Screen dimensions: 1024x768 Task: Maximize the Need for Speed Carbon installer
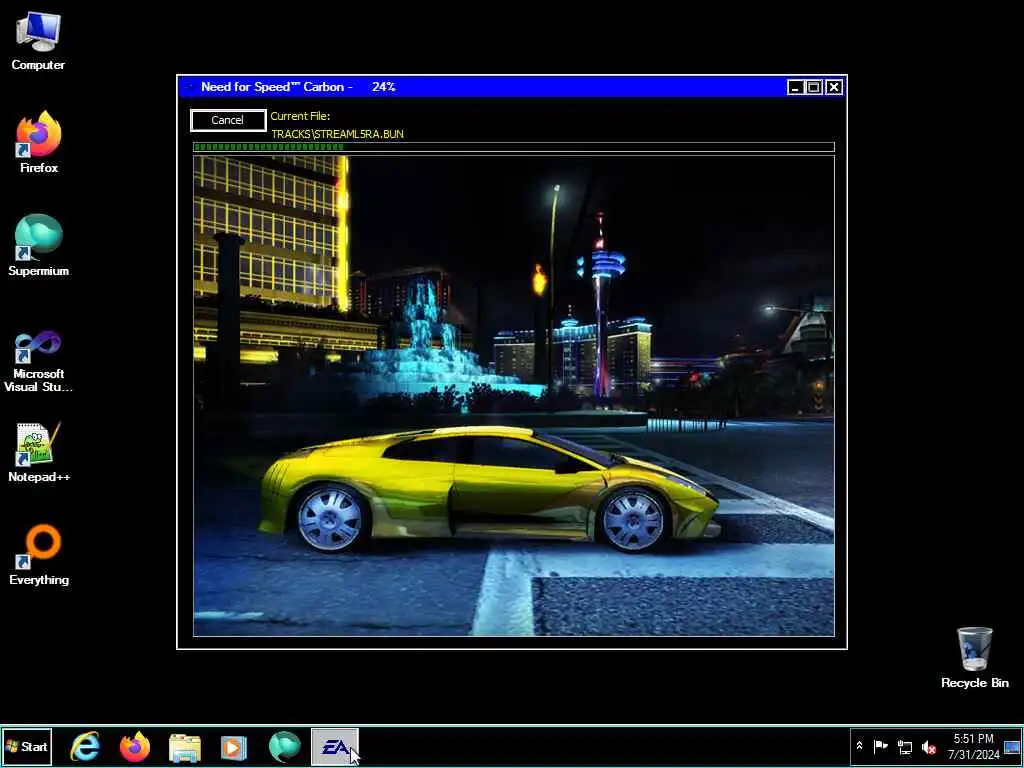(814, 87)
